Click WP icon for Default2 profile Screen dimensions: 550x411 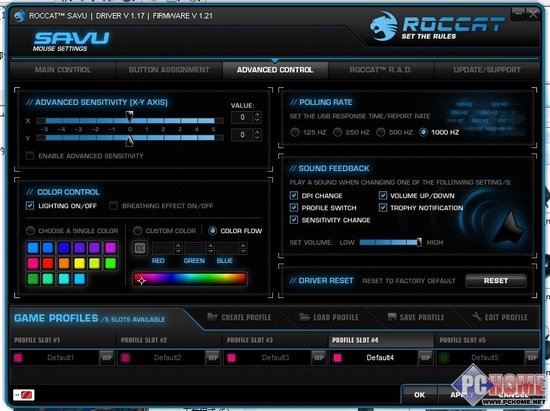point(213,358)
